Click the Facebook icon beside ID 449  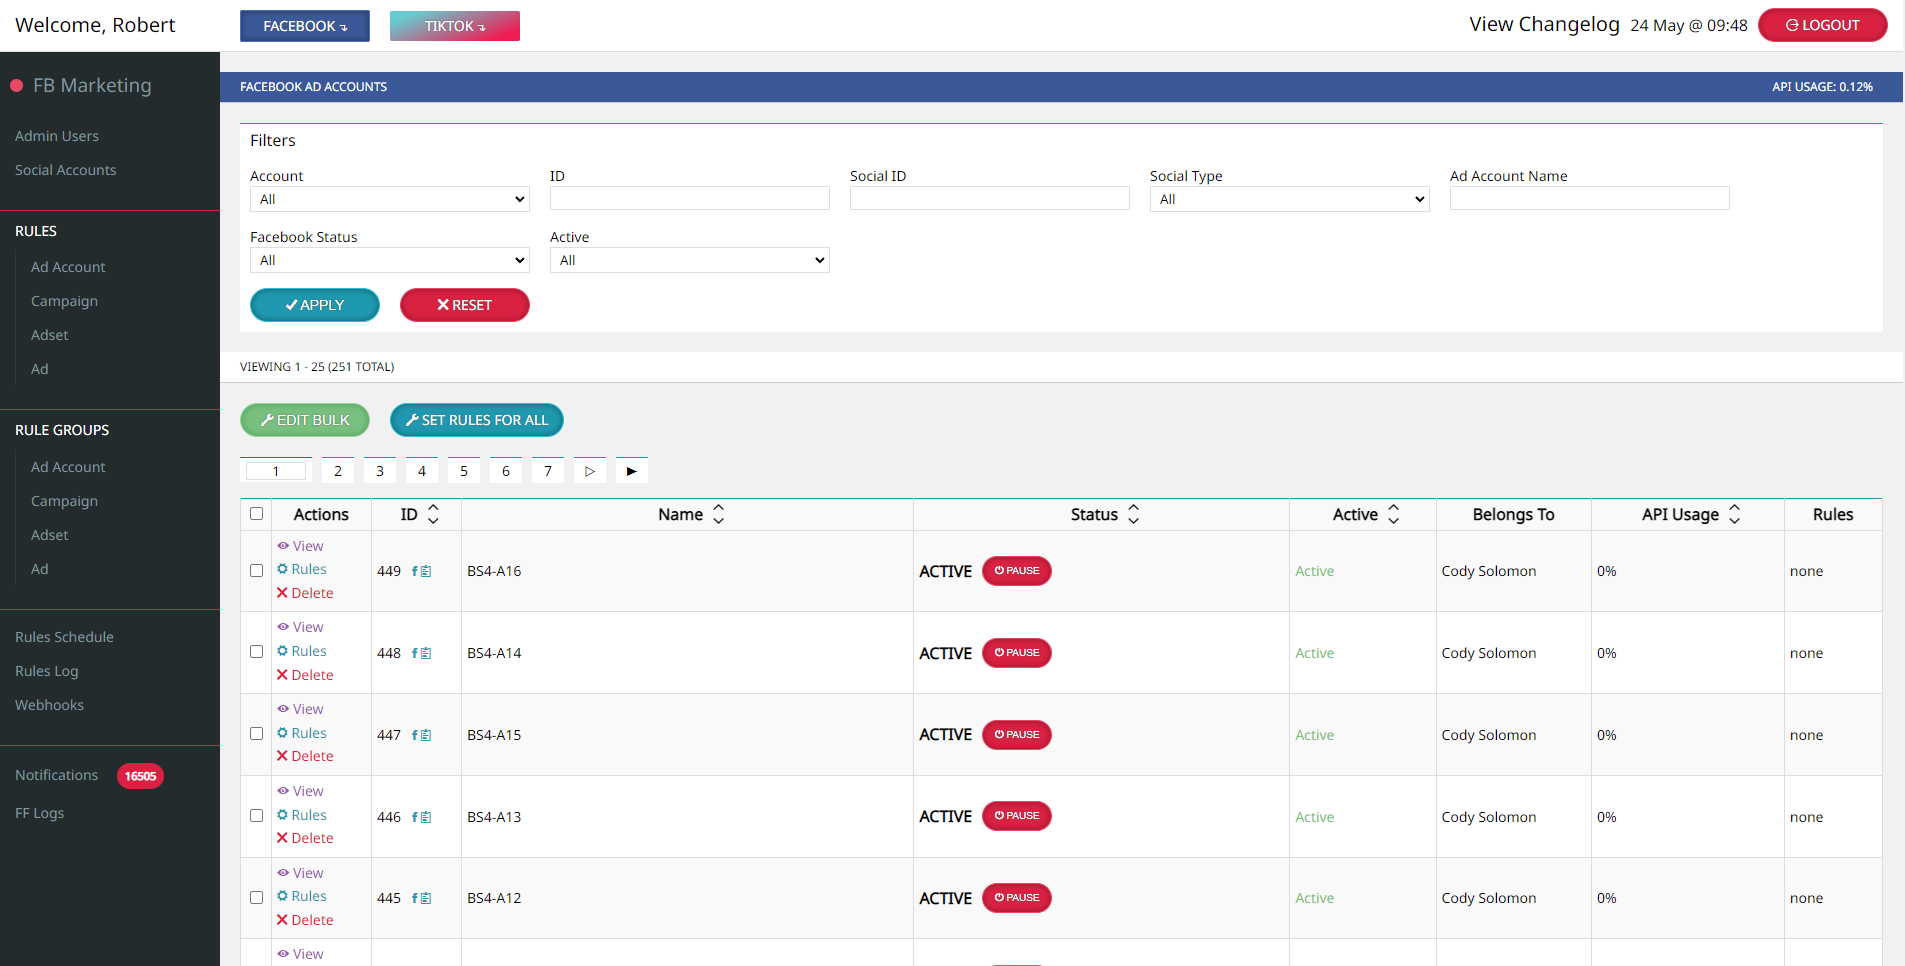(414, 571)
